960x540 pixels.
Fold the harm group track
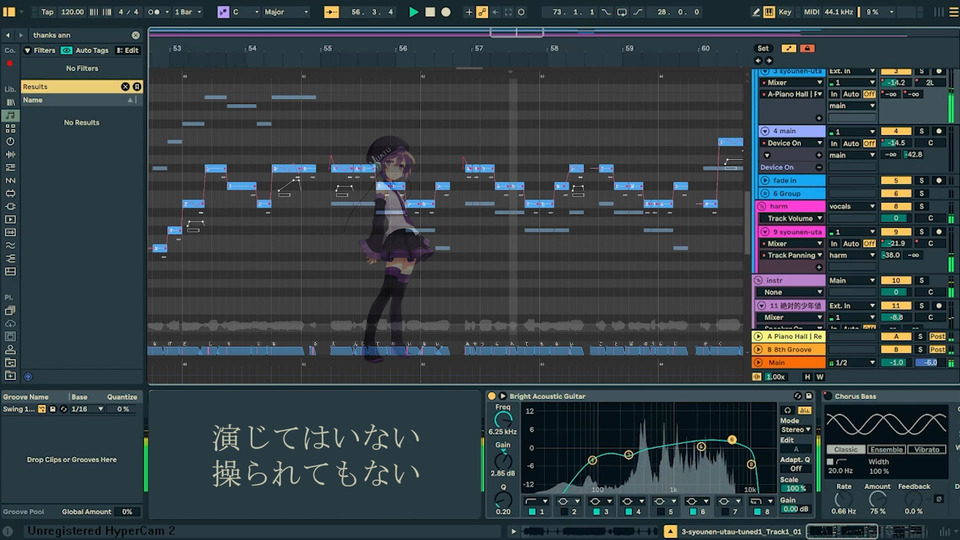click(762, 206)
